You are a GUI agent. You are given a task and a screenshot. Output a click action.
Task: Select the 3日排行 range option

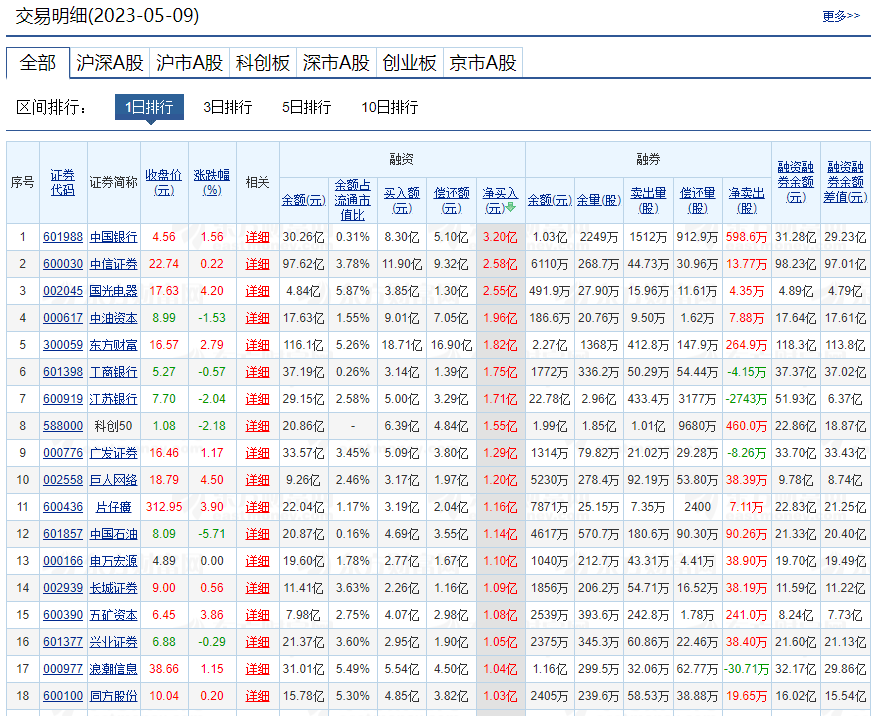coord(227,107)
